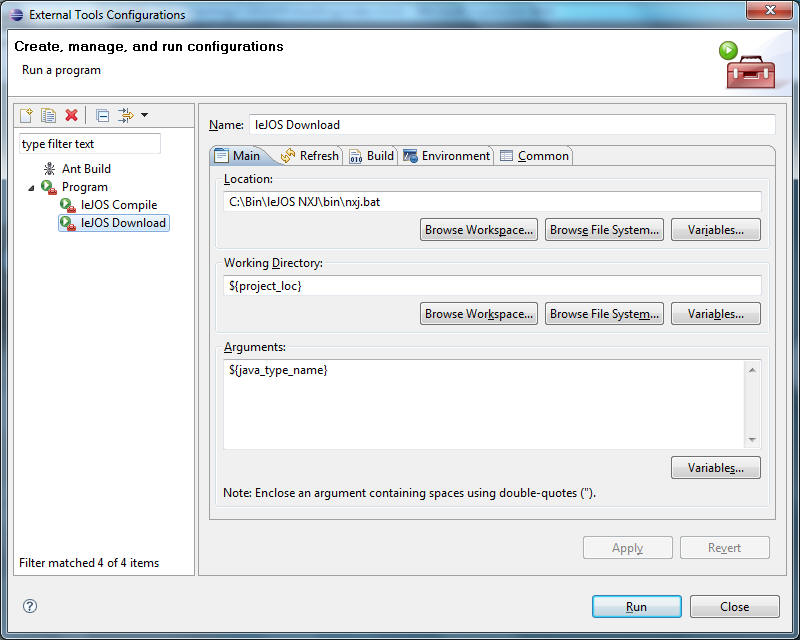Switch to the Common tab
This screenshot has height=640, width=800.
point(534,156)
